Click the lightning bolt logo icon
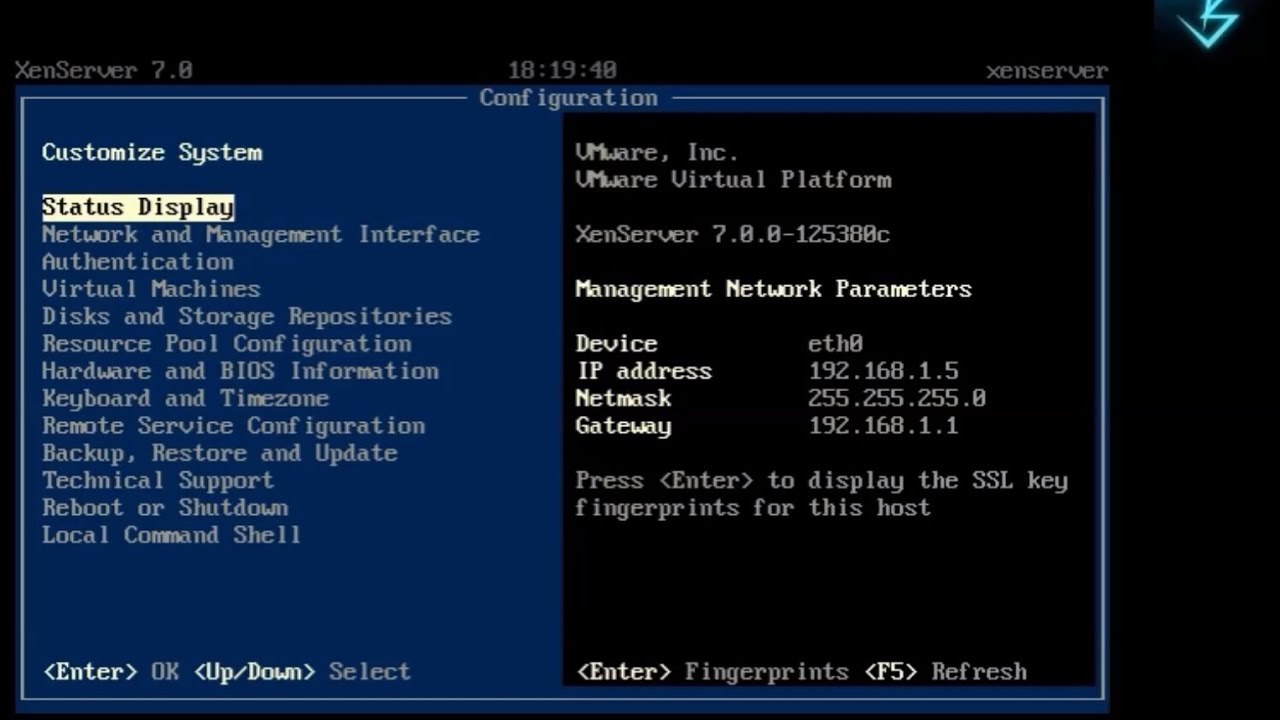The width and height of the screenshot is (1280, 720). (1209, 24)
